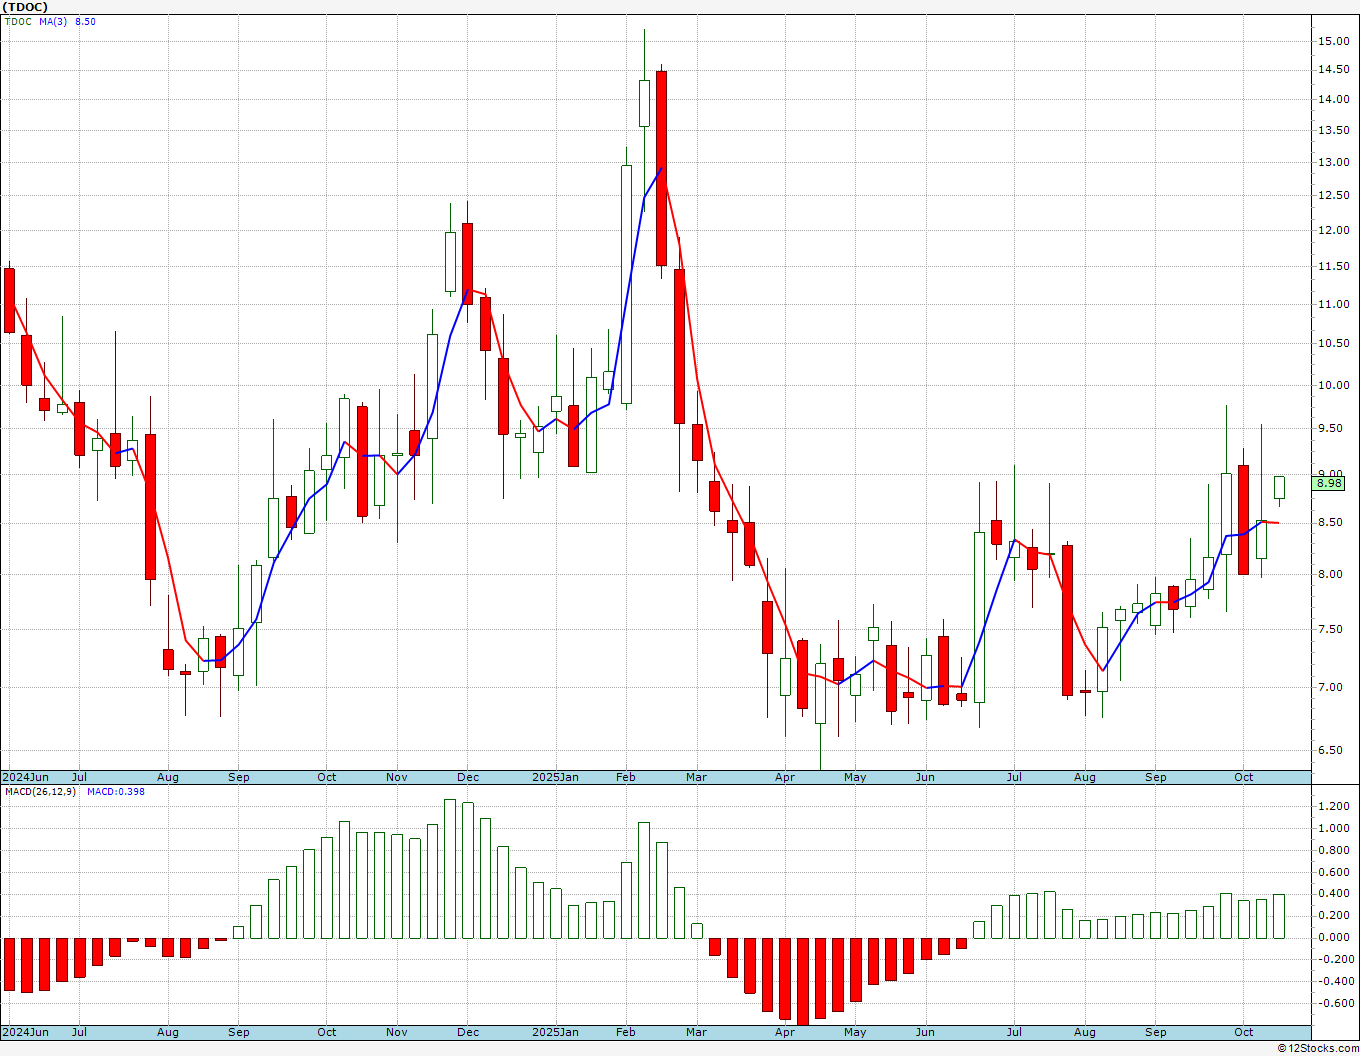Screen dimensions: 1360x1056
Task: Pick 2025Jan on the price chart time axis
Action: pyautogui.click(x=555, y=777)
